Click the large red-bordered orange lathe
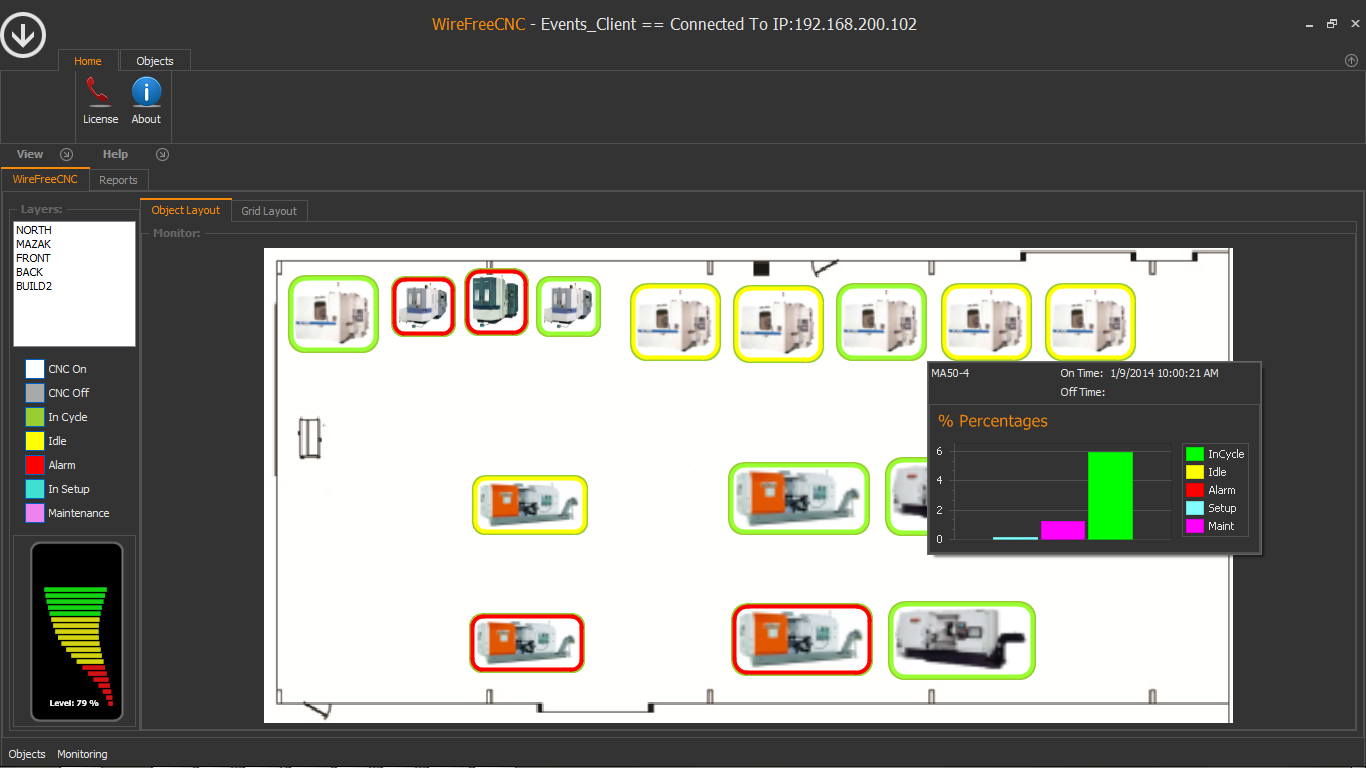 (x=802, y=639)
